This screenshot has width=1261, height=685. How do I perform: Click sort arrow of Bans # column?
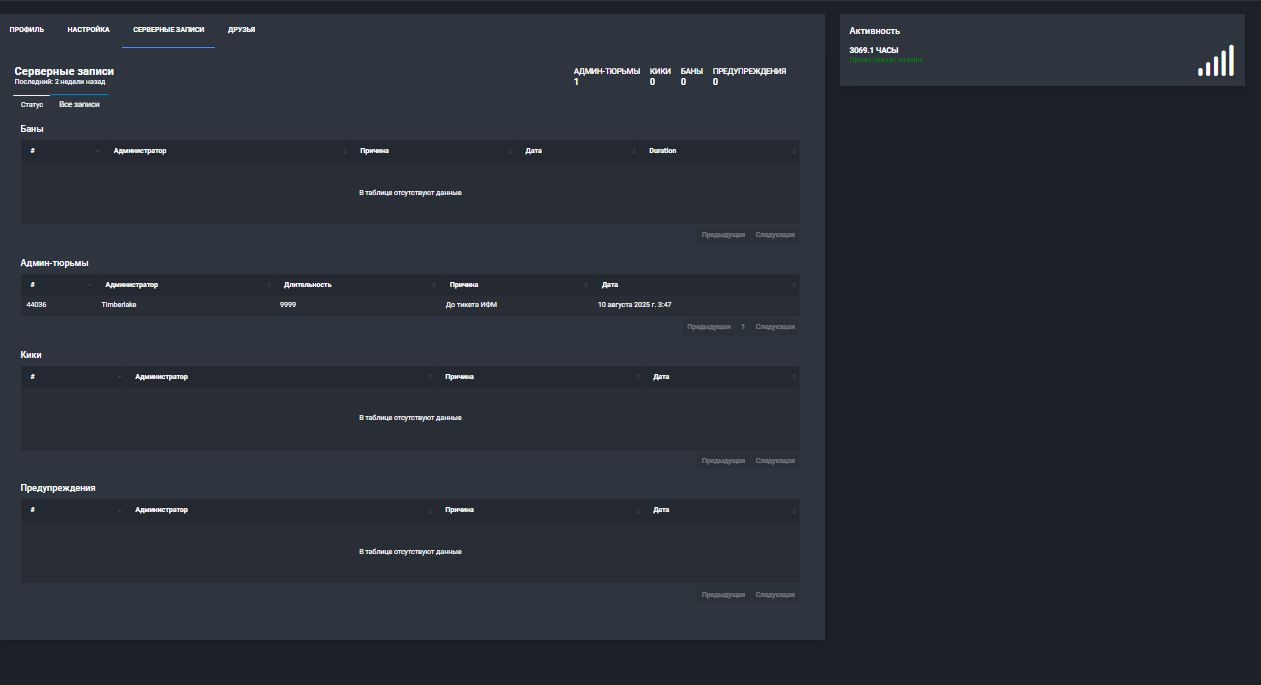click(x=98, y=151)
